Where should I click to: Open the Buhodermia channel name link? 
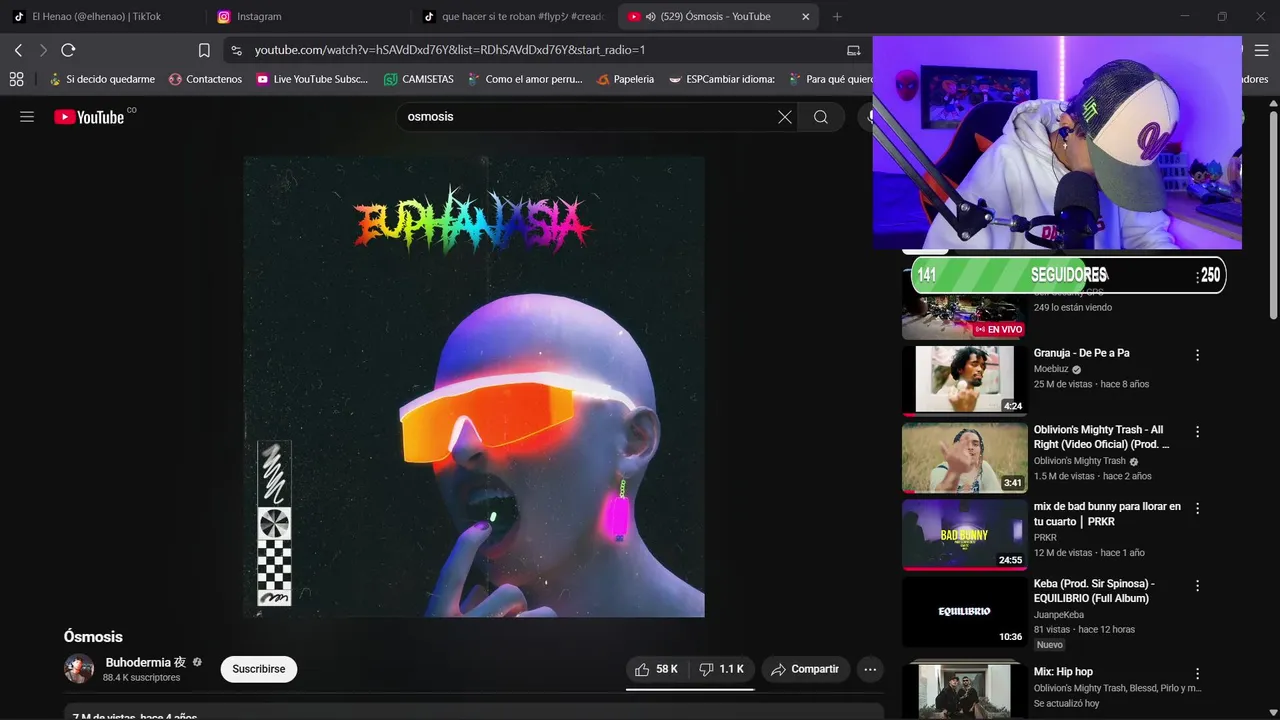click(x=146, y=662)
